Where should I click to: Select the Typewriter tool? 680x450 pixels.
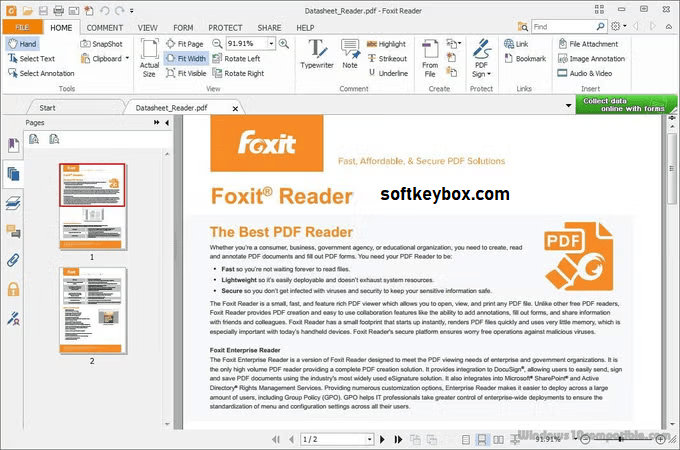pyautogui.click(x=317, y=54)
